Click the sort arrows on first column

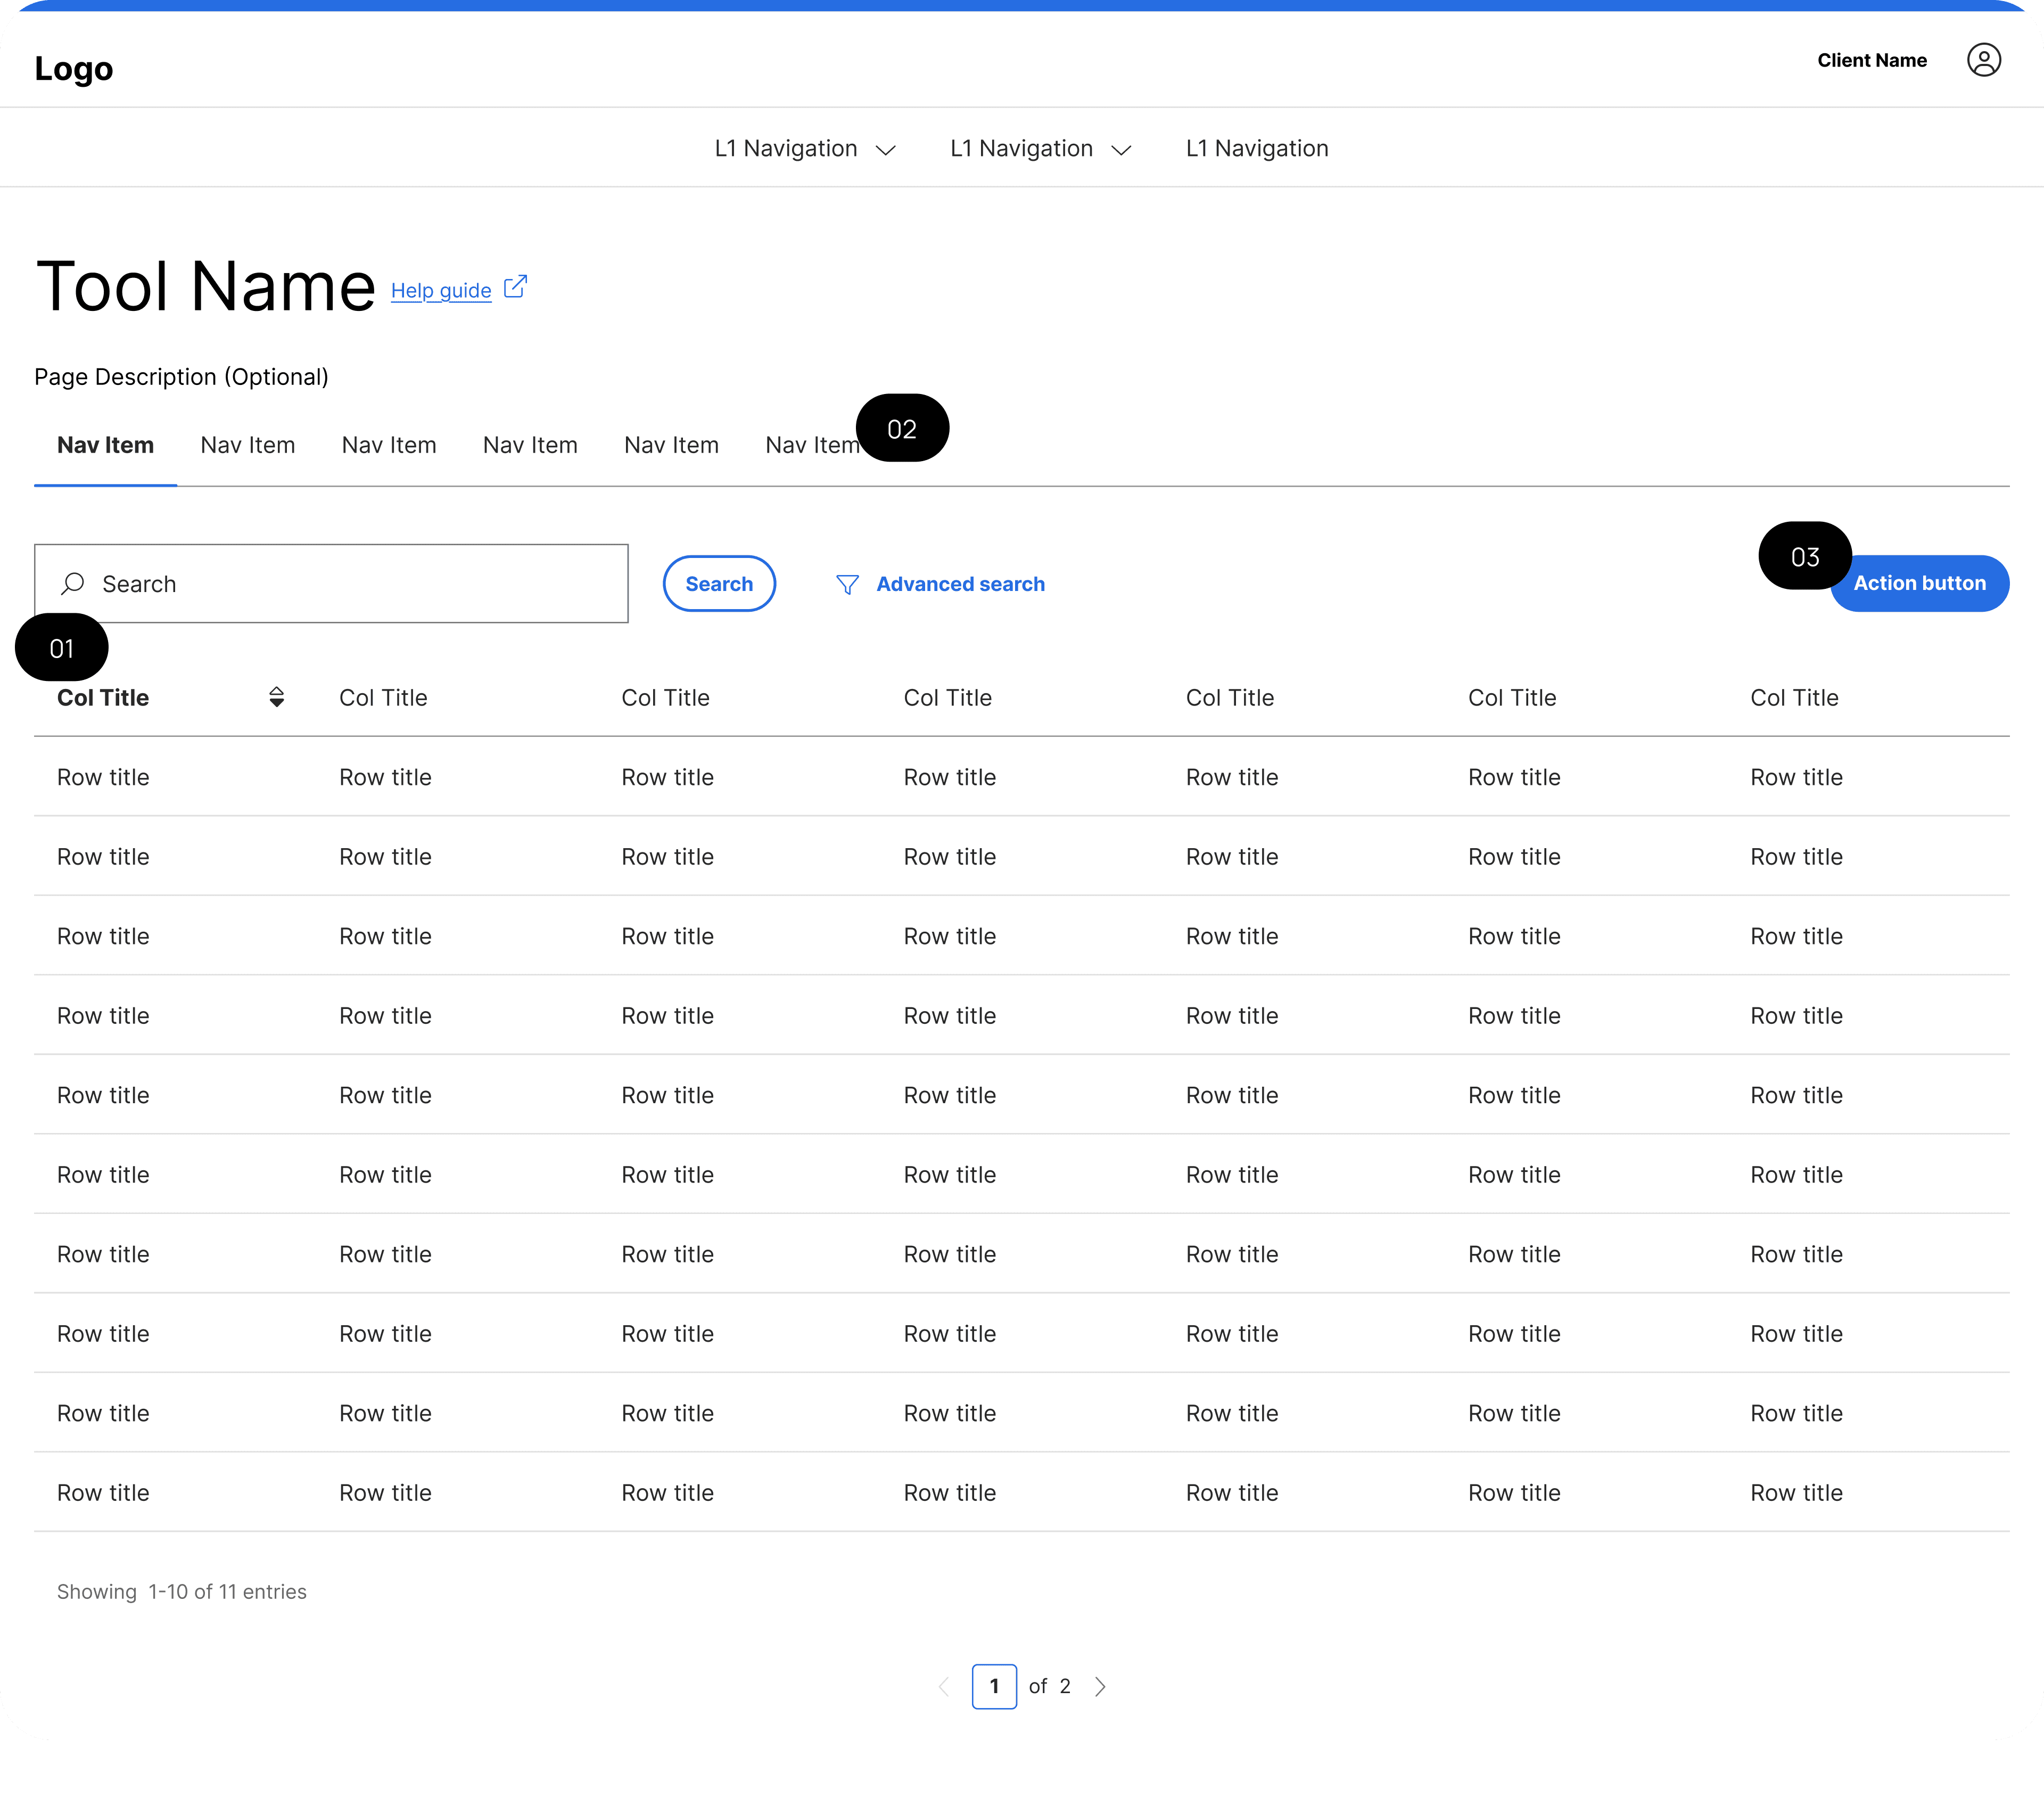(277, 697)
